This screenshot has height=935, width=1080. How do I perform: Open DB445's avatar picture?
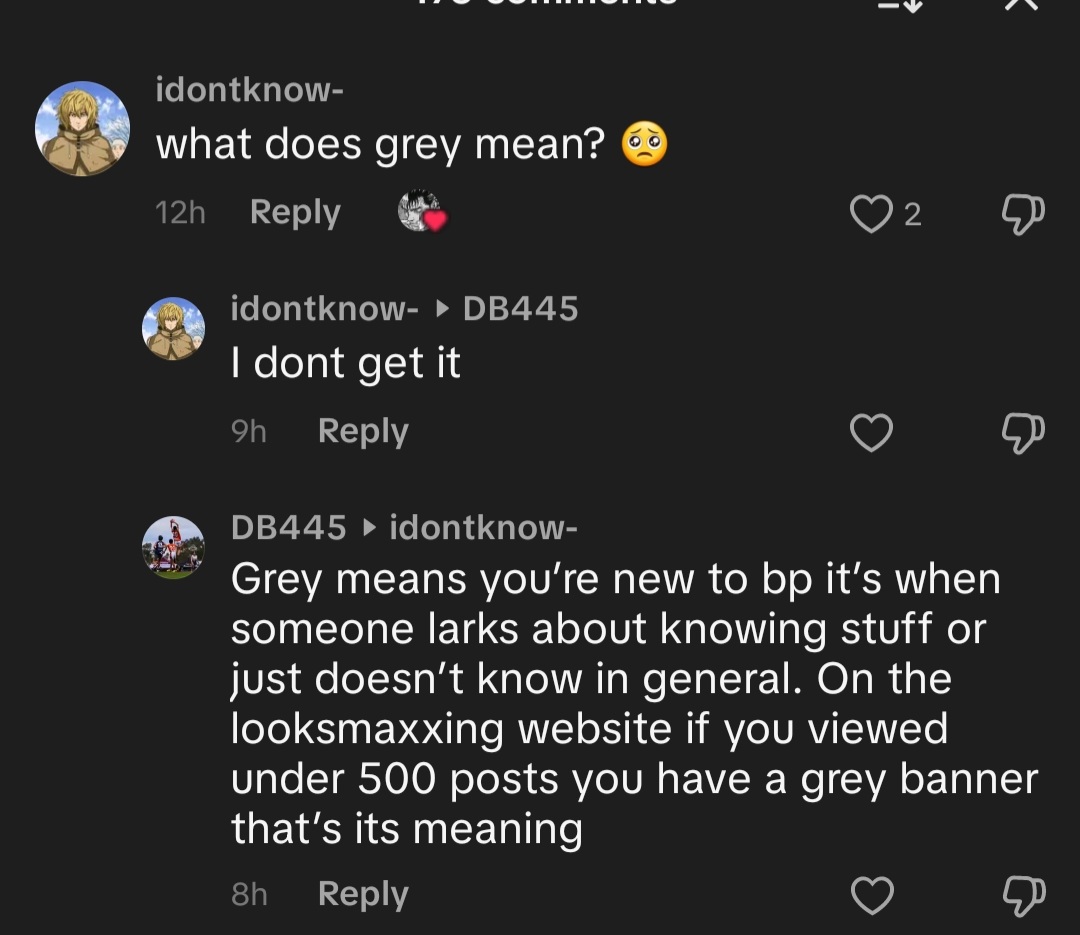175,548
